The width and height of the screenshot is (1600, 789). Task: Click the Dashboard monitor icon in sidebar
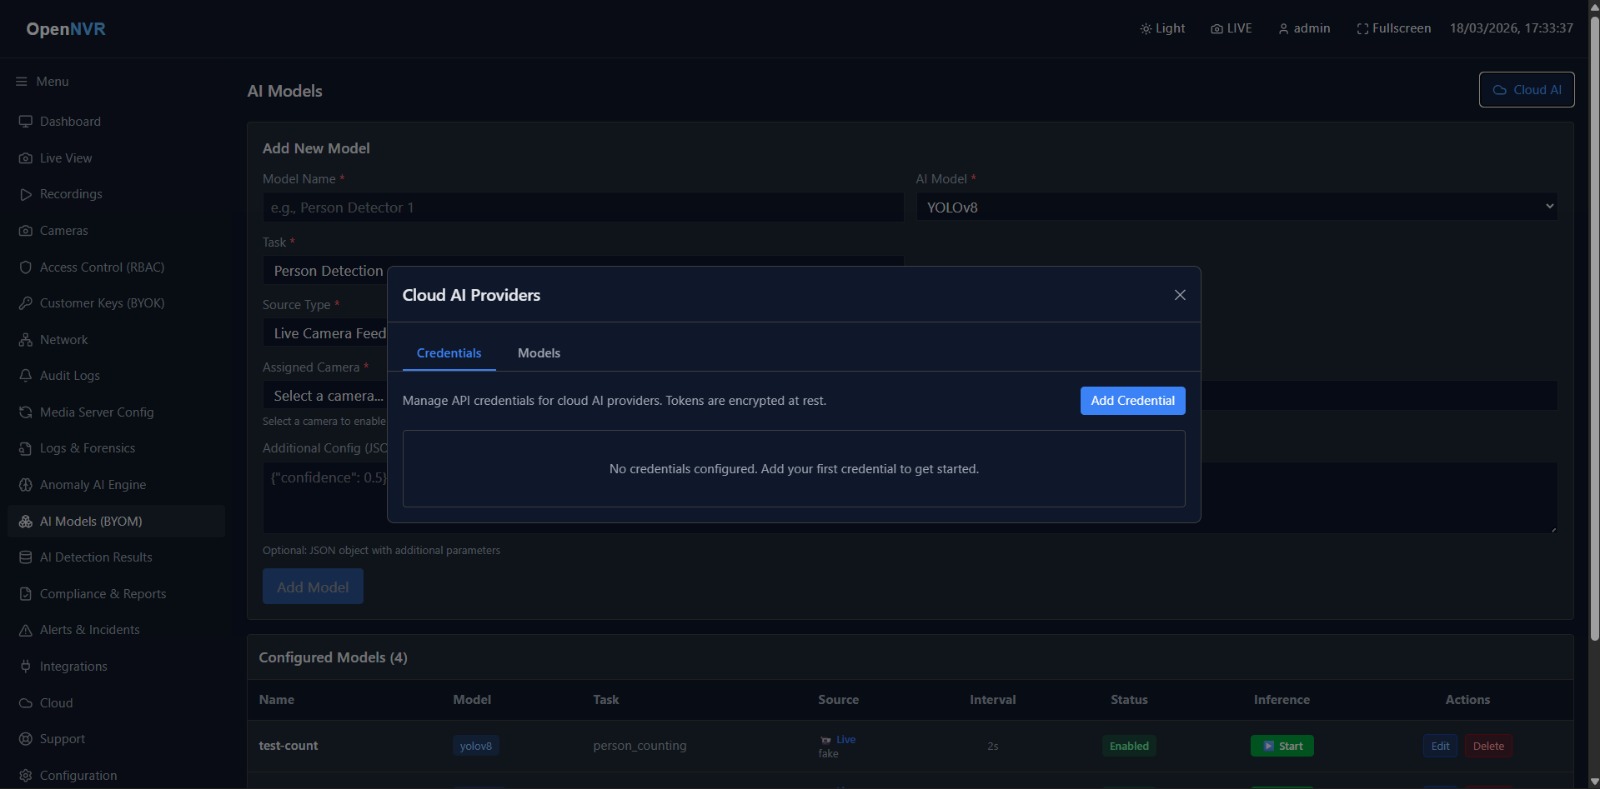click(x=26, y=122)
